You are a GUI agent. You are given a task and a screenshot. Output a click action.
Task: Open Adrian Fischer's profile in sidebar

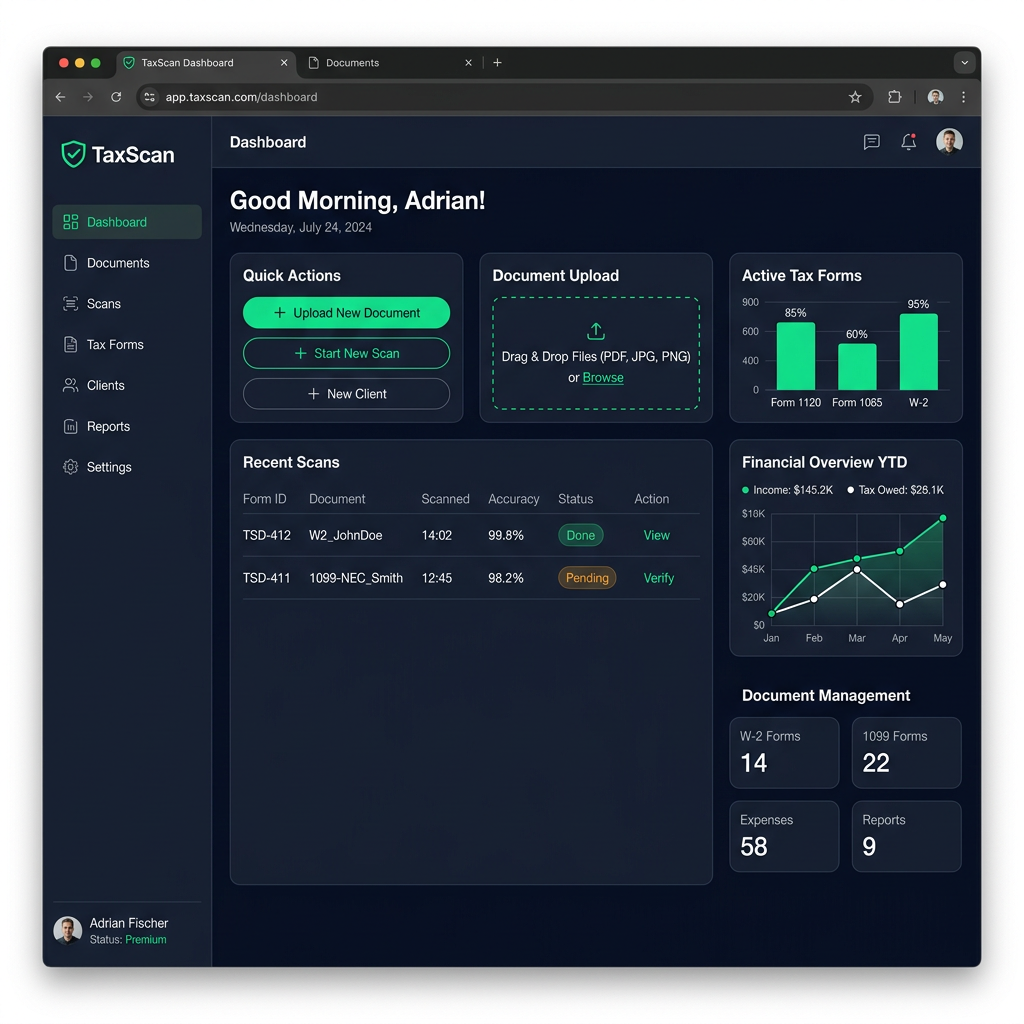[x=127, y=931]
